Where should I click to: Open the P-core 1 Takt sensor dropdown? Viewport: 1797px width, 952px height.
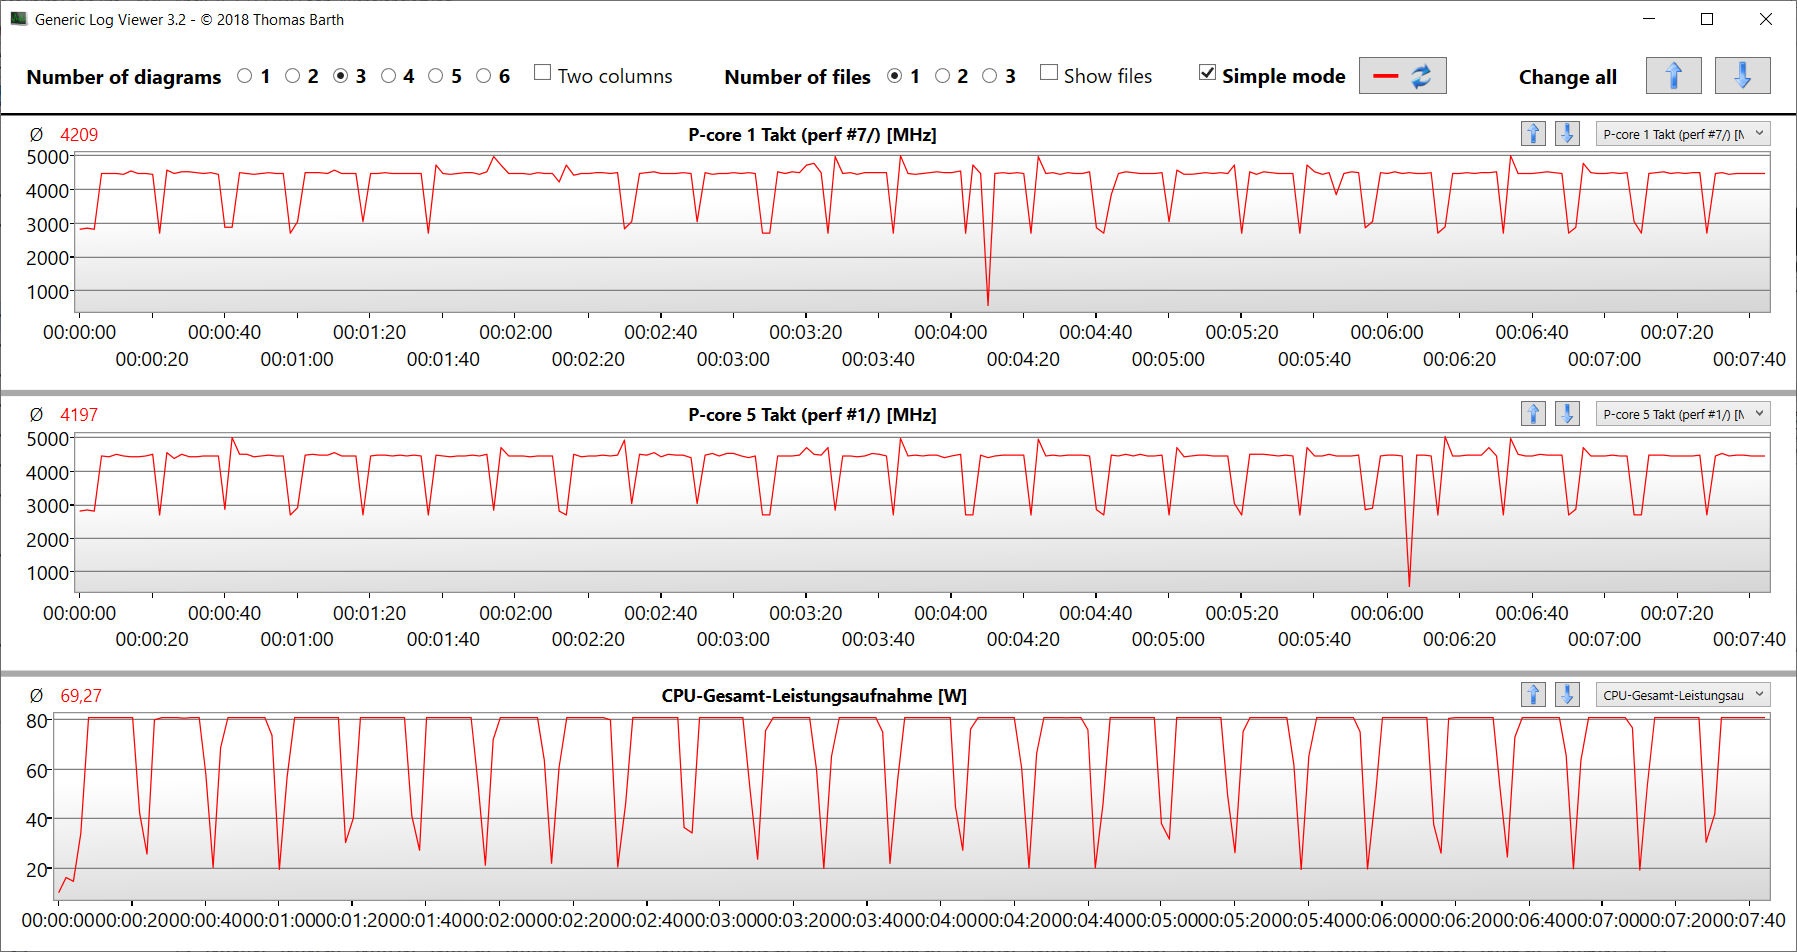[x=1682, y=134]
